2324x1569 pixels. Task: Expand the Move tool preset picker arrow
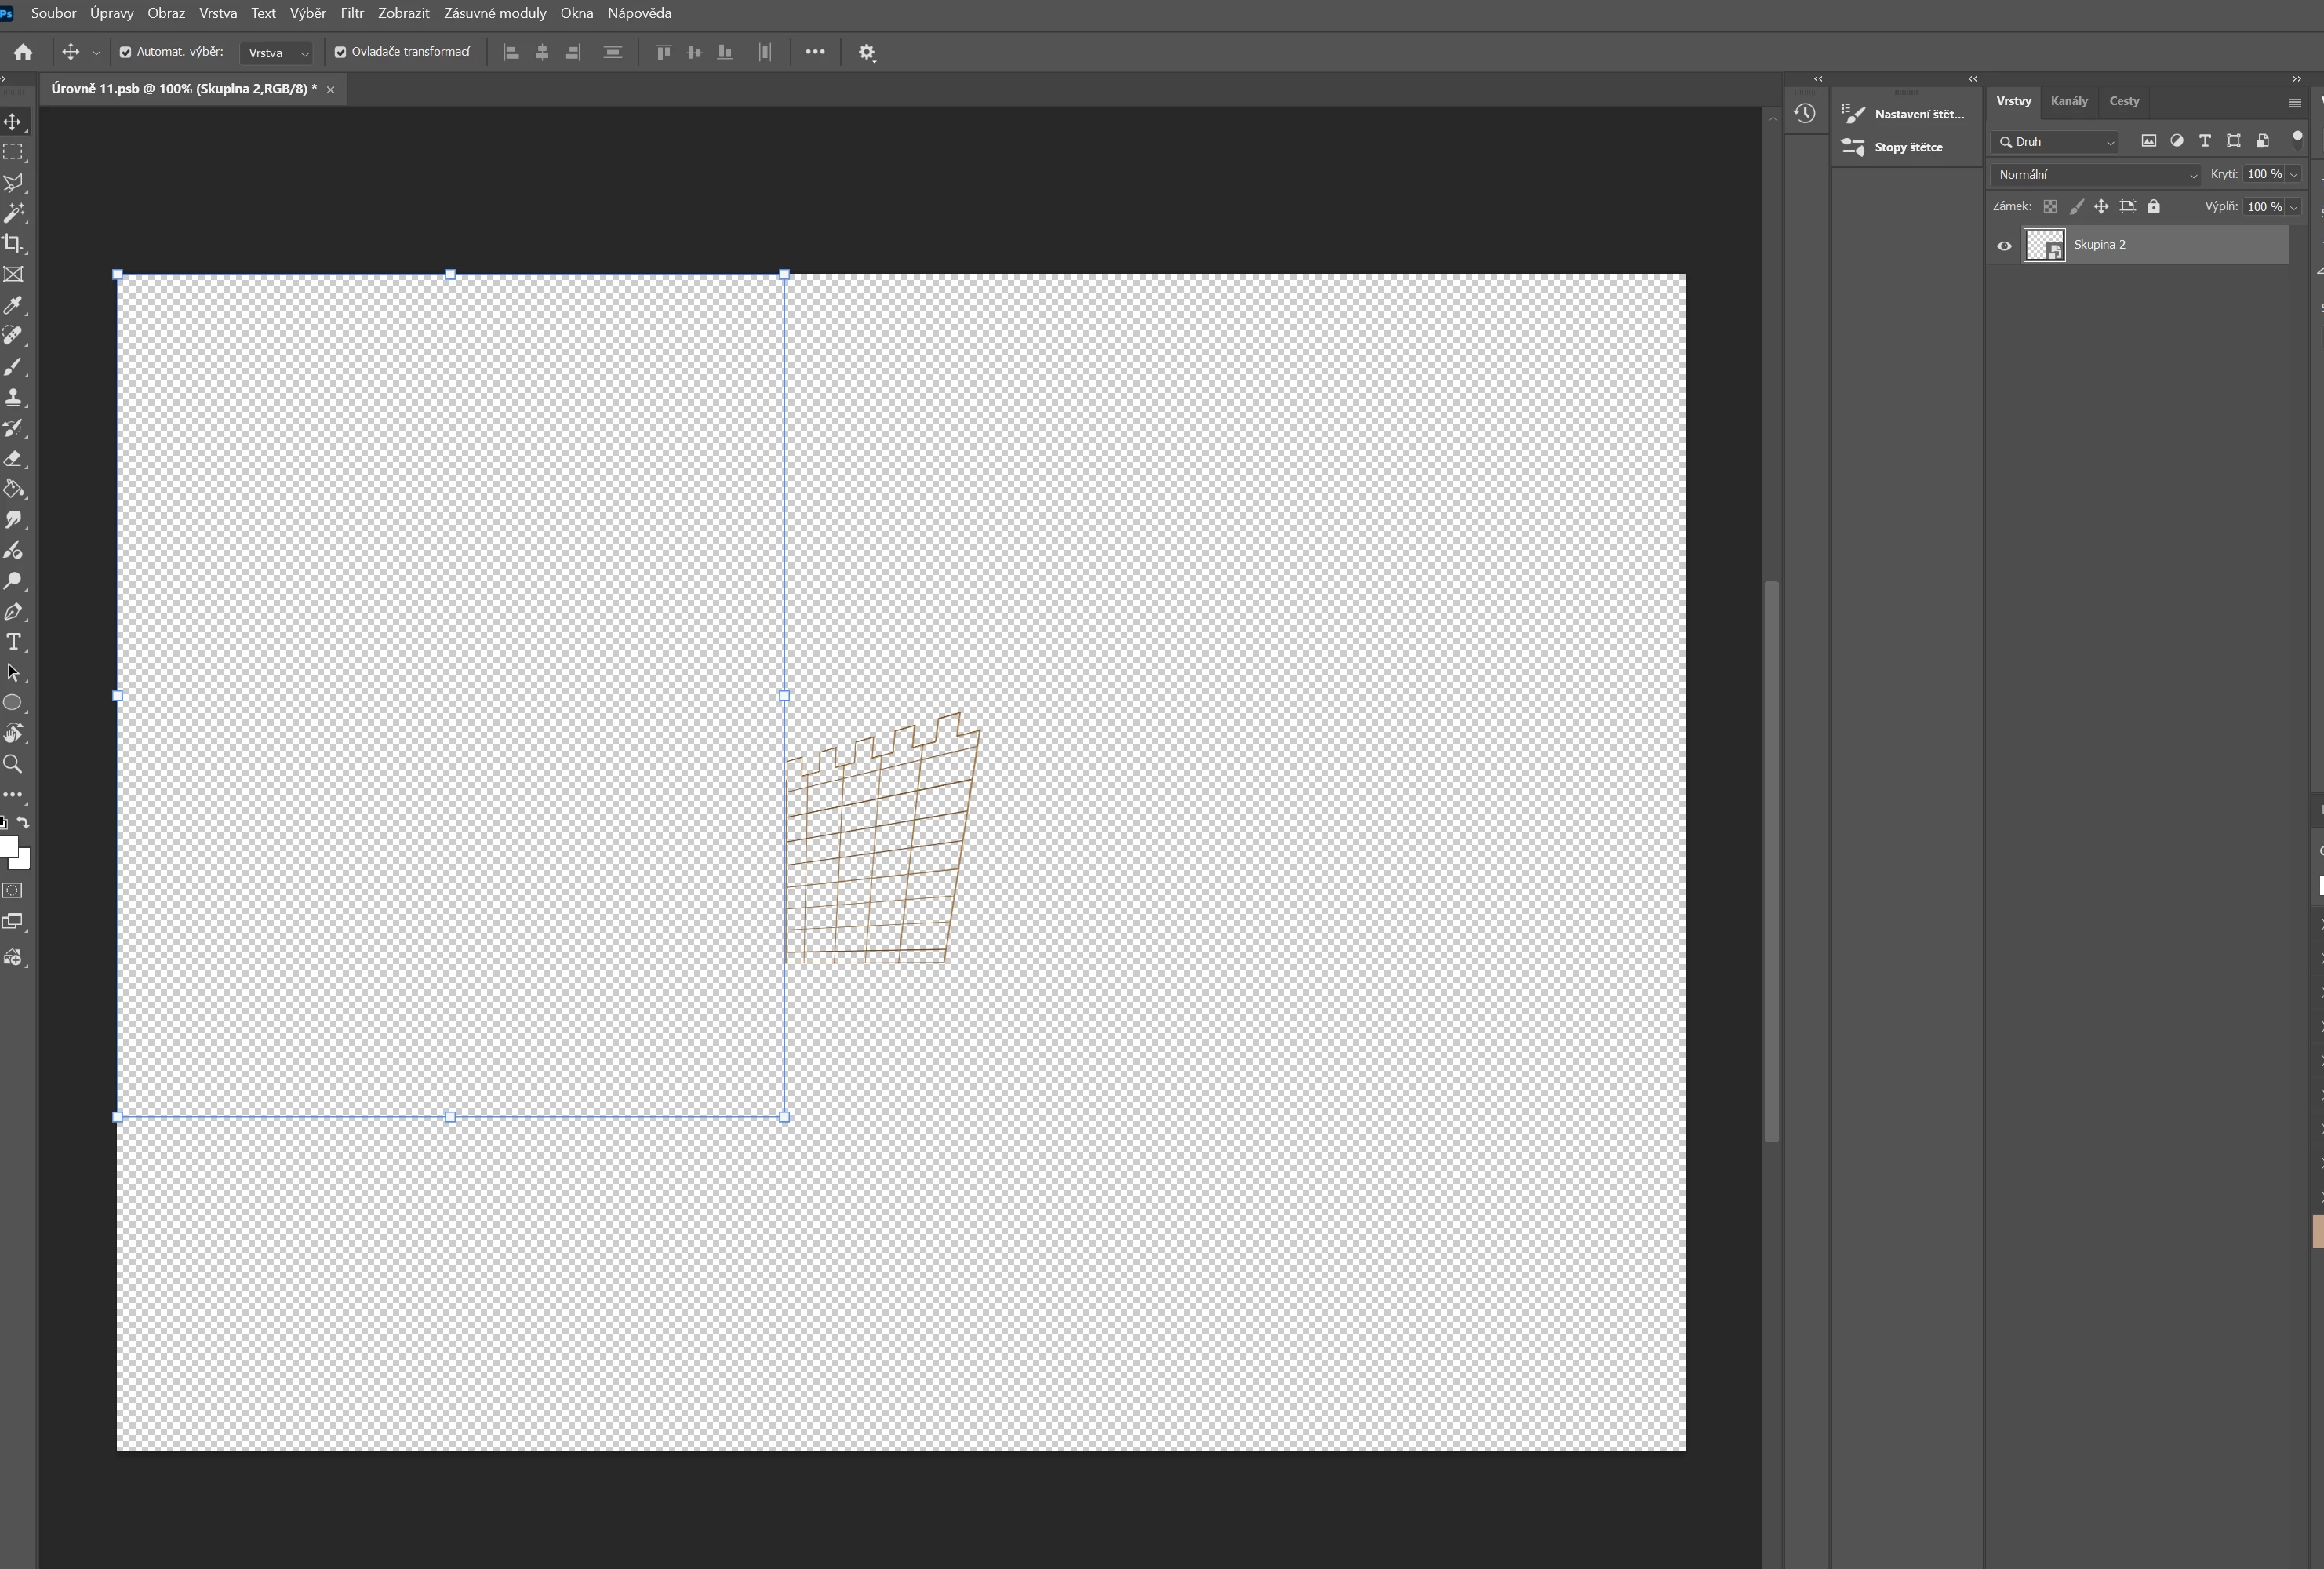[96, 53]
